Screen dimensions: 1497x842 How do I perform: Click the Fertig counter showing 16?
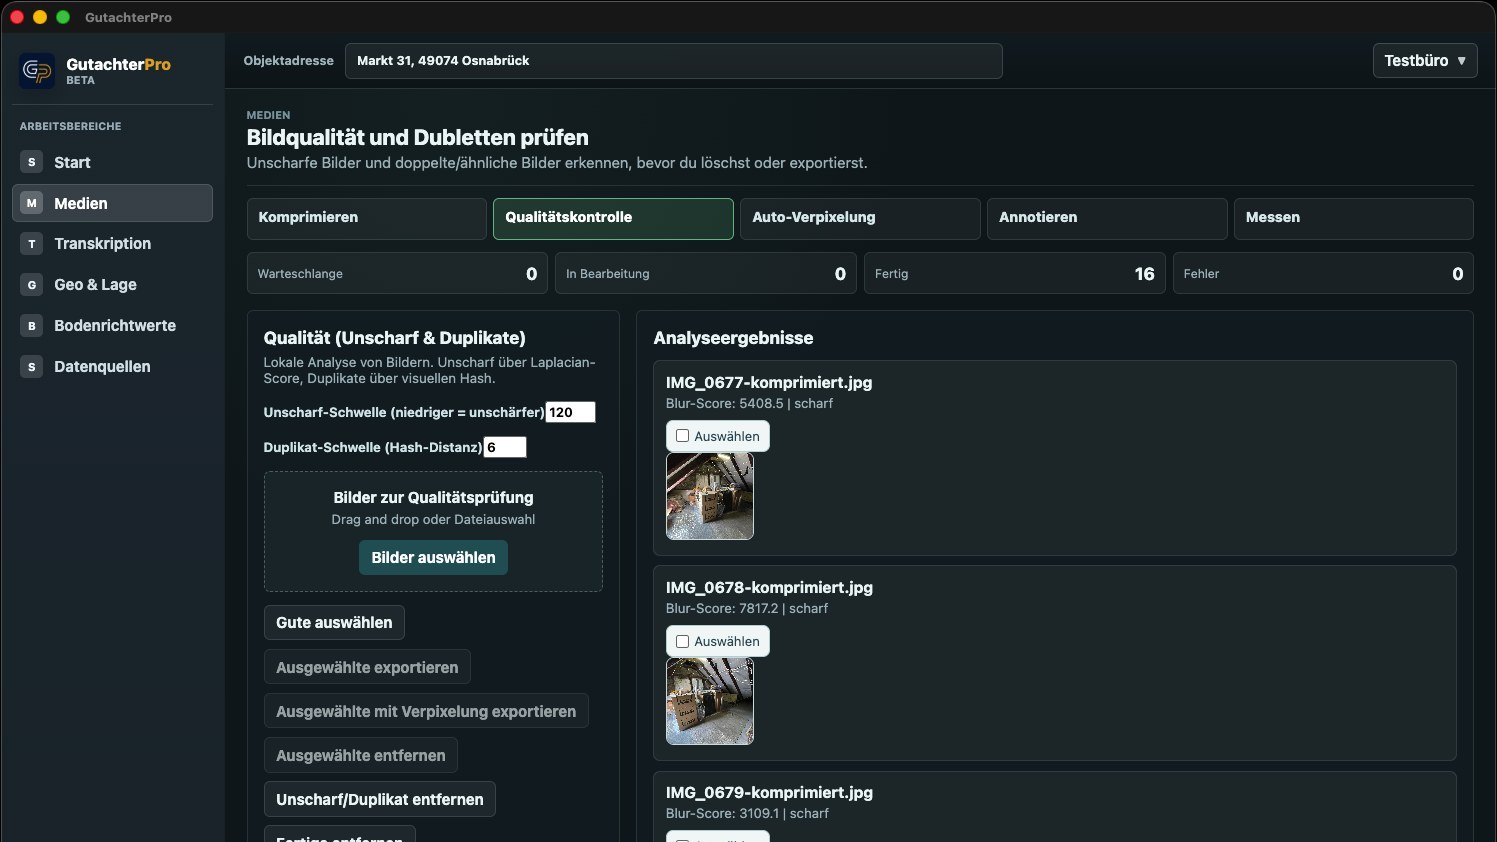click(1014, 274)
